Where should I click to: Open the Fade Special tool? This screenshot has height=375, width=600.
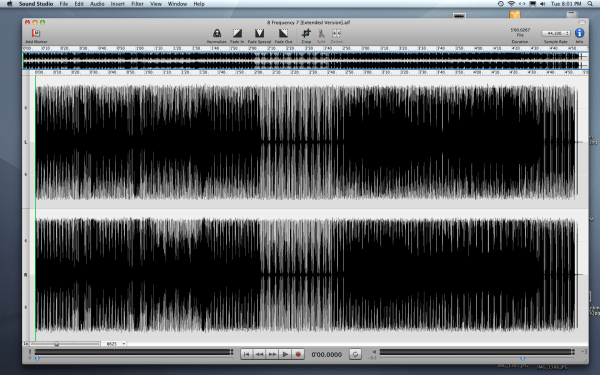(x=259, y=33)
